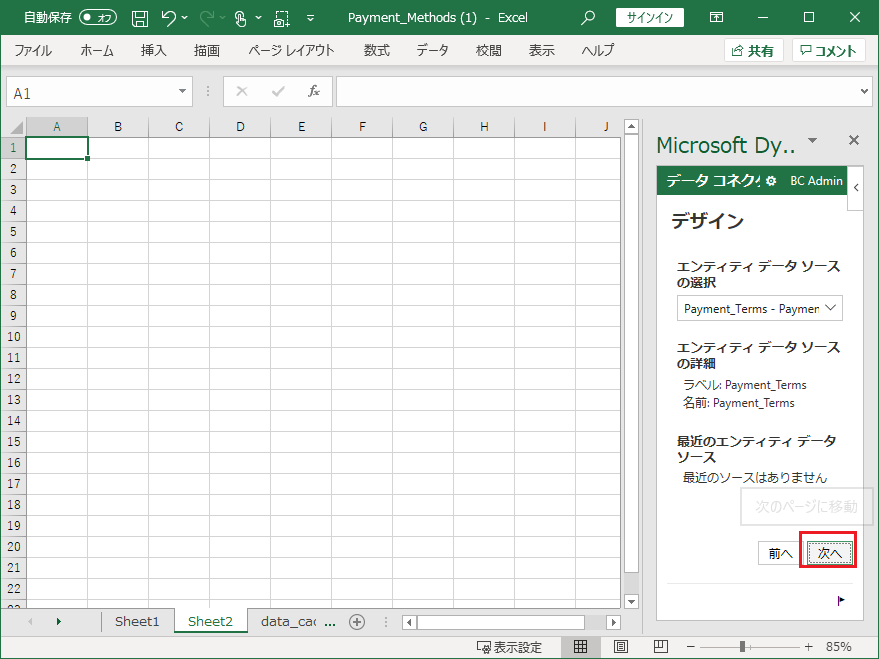
Task: Open the データ tab
Action: click(x=432, y=50)
